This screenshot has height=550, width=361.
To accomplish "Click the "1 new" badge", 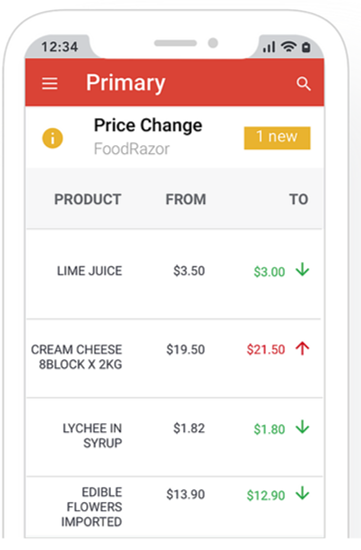I will click(x=277, y=138).
